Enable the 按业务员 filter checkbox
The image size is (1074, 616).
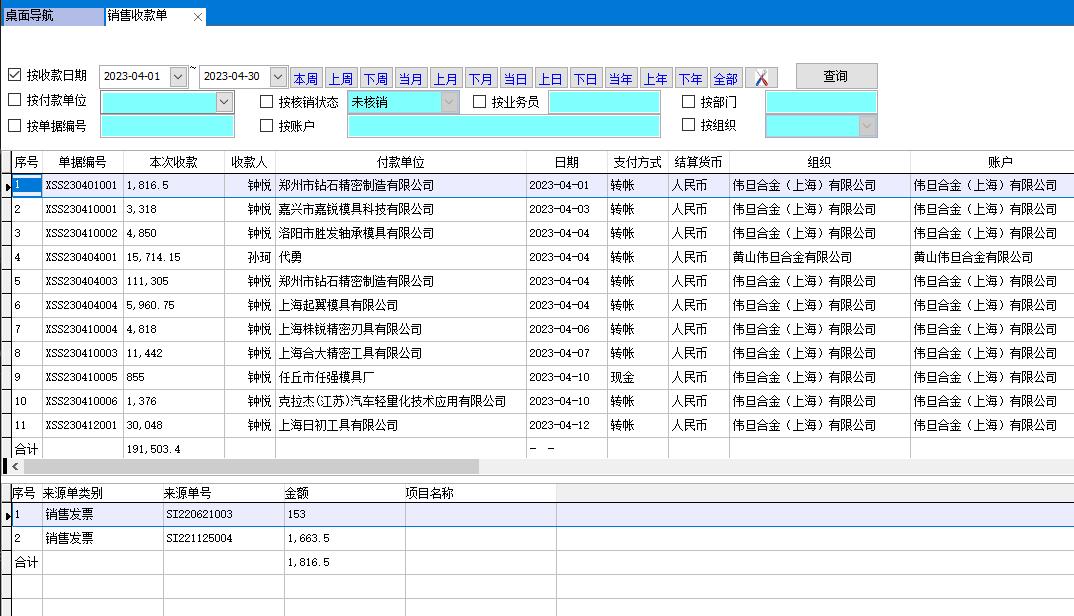477,102
